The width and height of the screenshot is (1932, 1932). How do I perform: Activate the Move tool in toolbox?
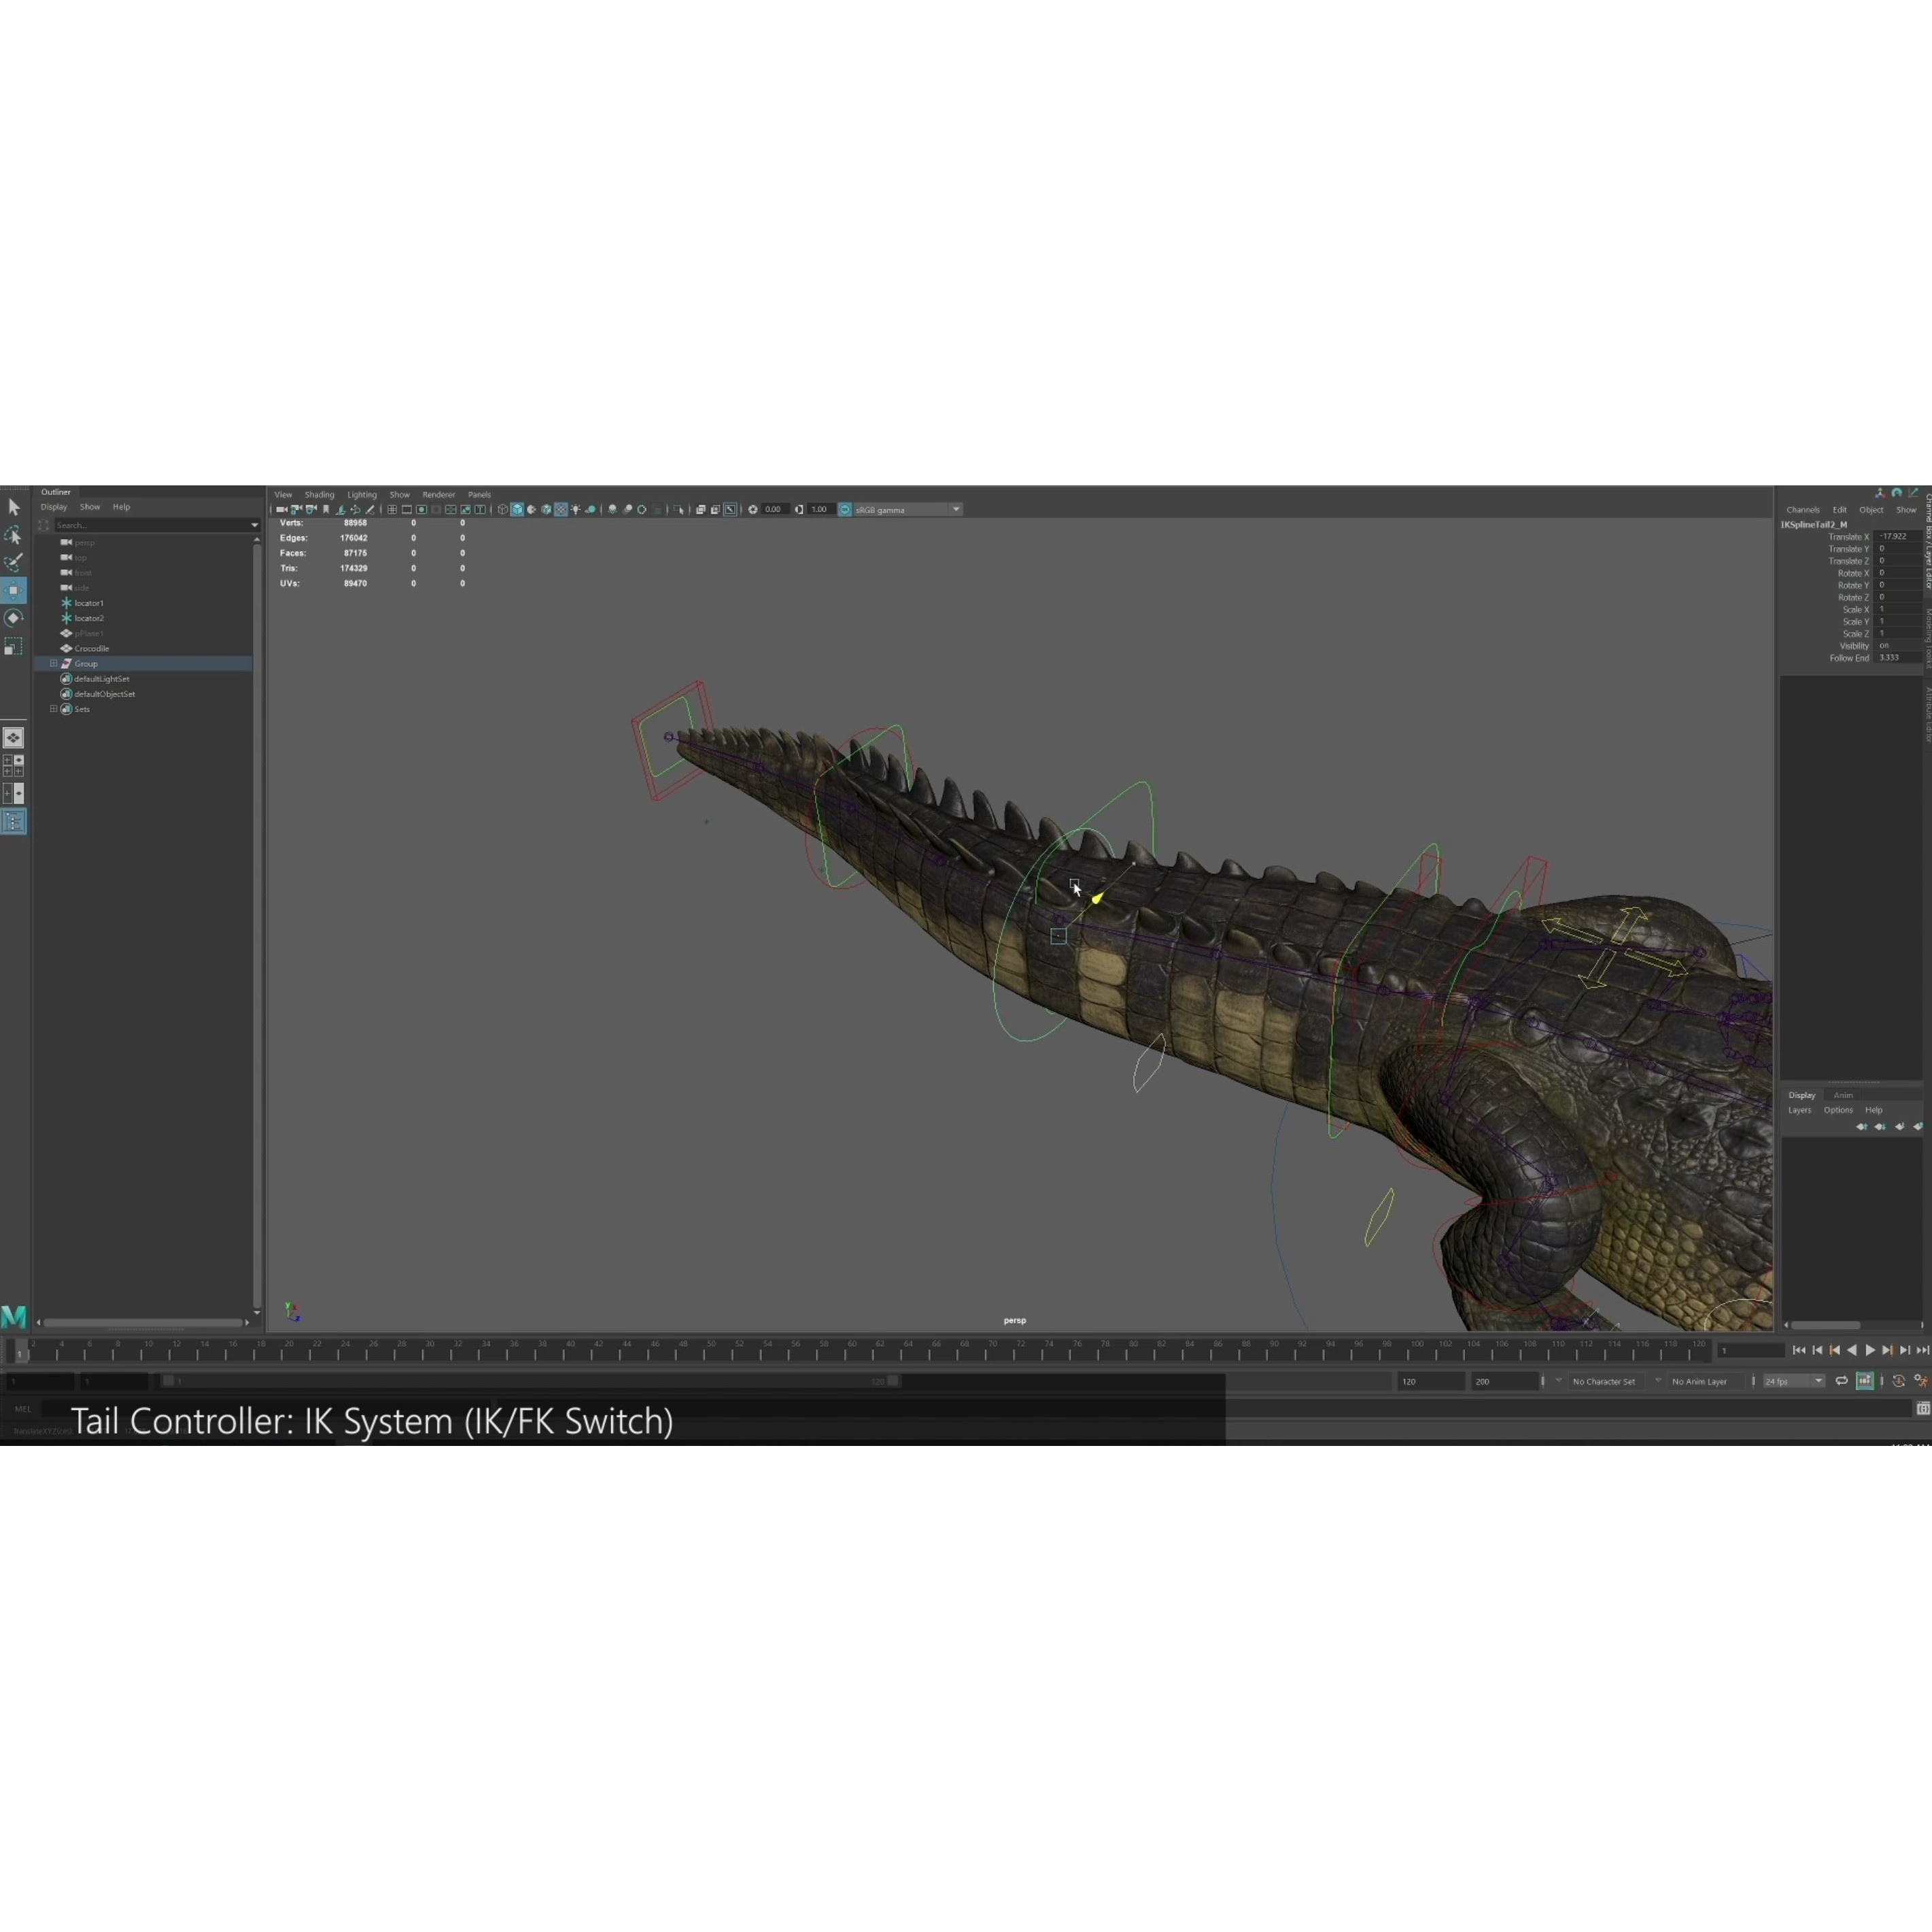13,590
